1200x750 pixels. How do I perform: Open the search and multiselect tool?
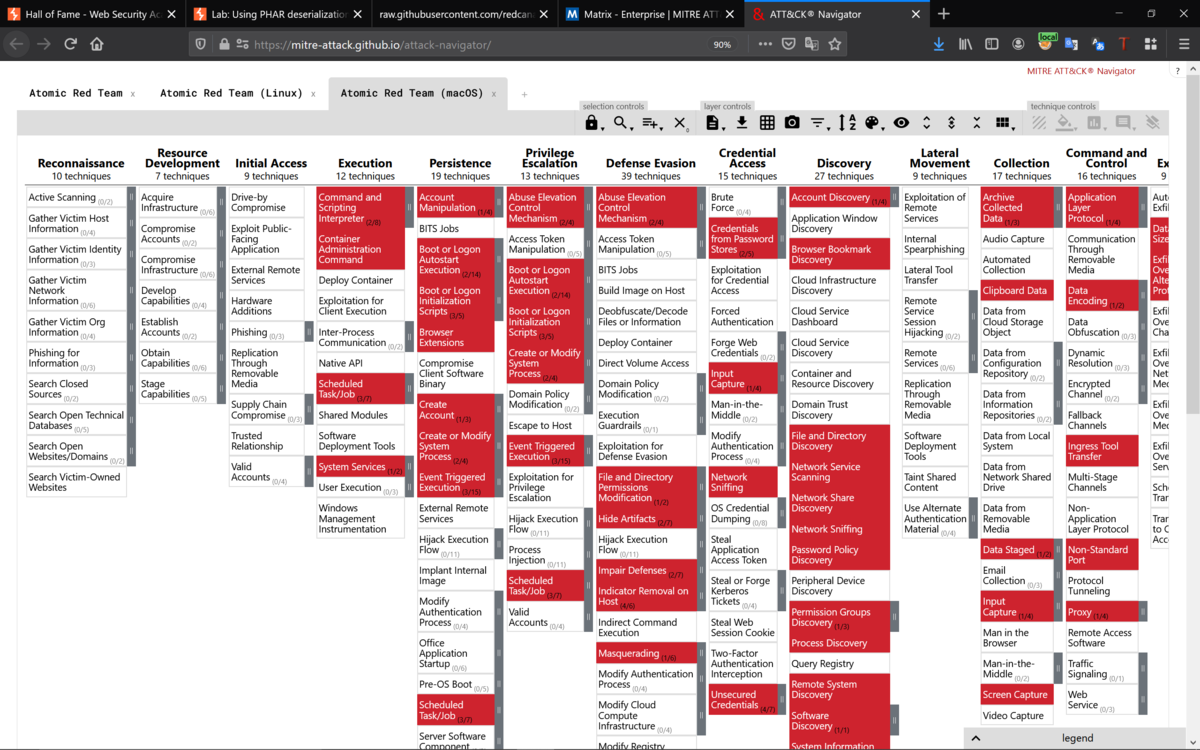[623, 123]
